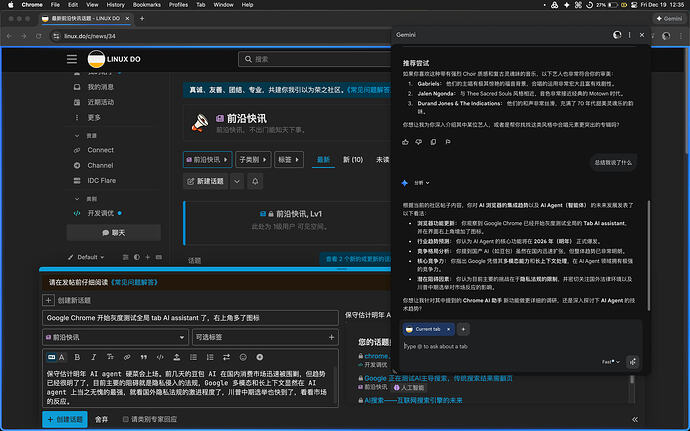Click the 新建话题 button
The height and width of the screenshot is (431, 690).
pos(206,181)
